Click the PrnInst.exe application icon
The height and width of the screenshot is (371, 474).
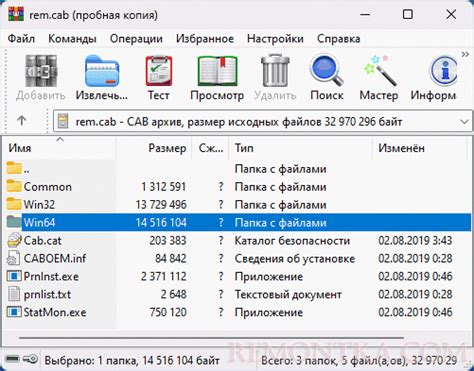[x=14, y=276]
